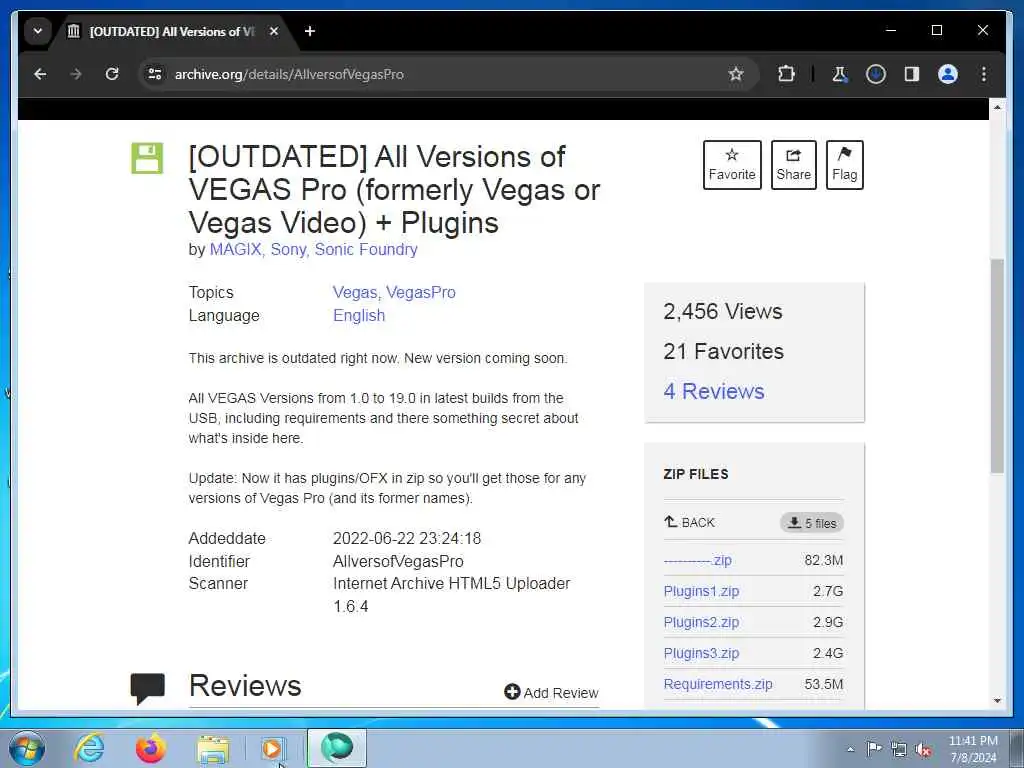Screen dimensions: 1024x768
Task: Click BACK in ZIP files panel
Action: (690, 522)
